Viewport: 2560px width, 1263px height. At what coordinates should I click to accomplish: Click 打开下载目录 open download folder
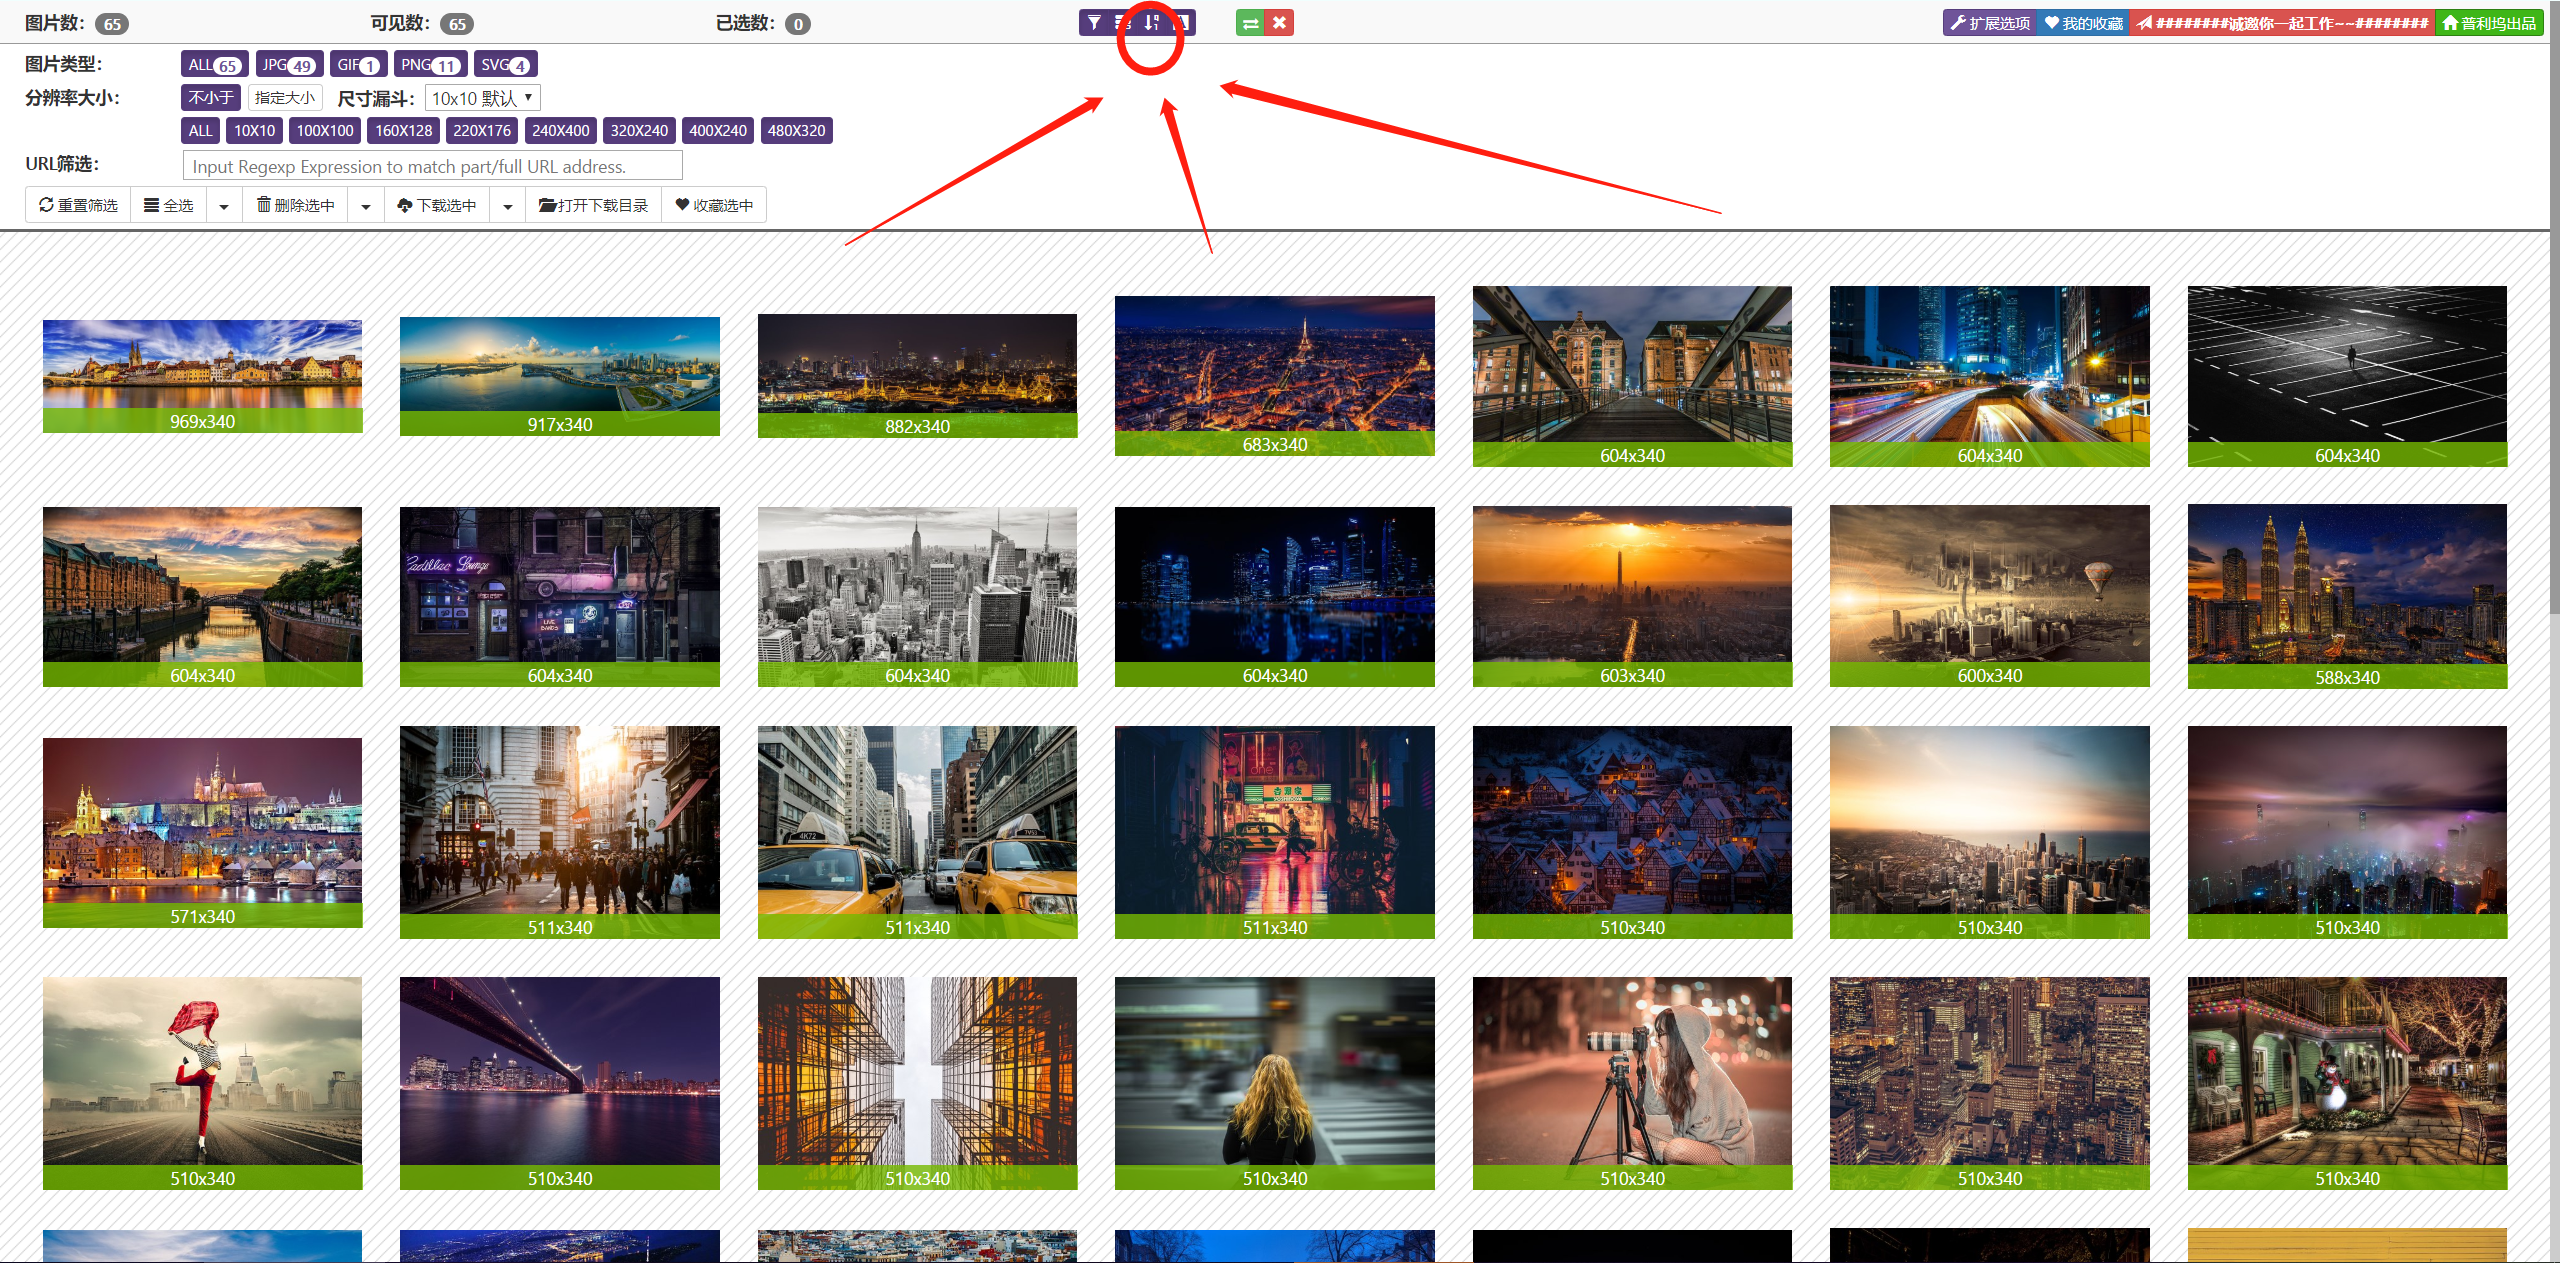pos(594,205)
